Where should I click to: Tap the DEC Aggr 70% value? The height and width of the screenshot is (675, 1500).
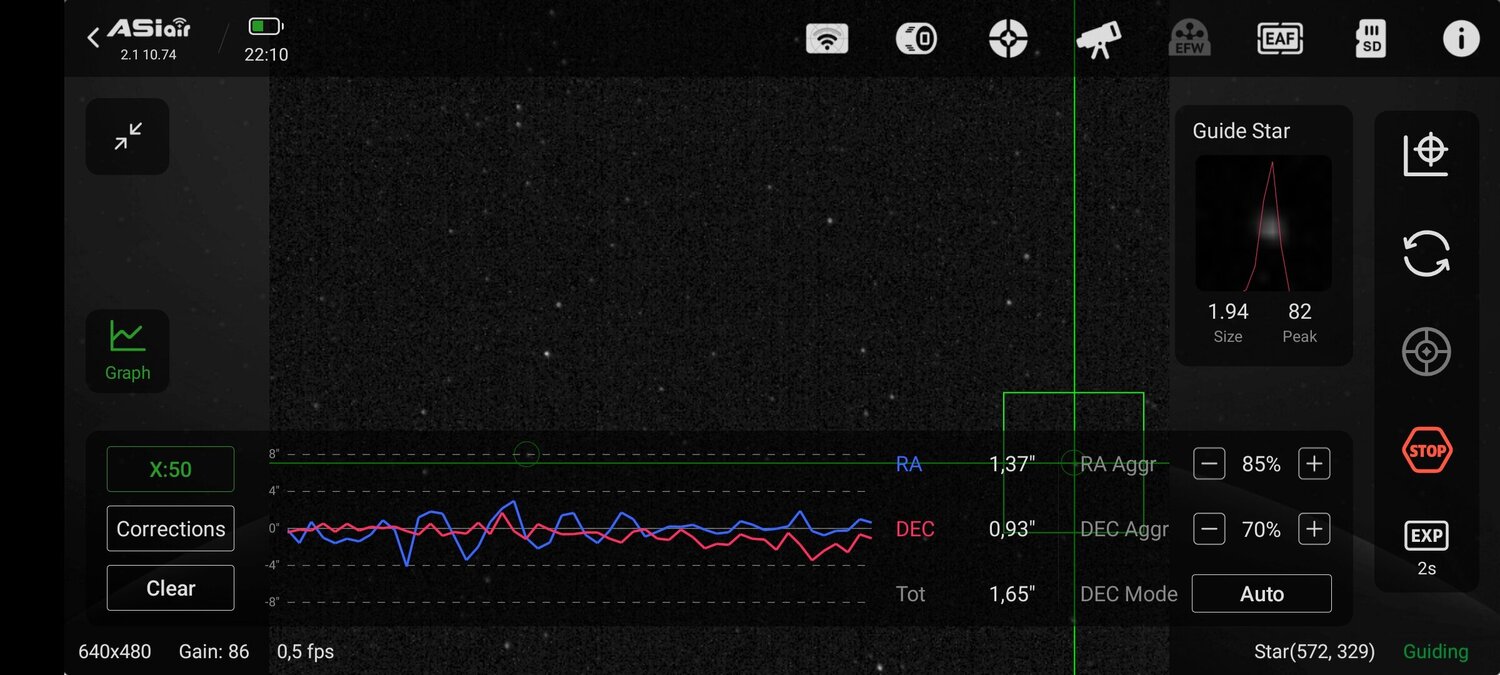(x=1262, y=529)
